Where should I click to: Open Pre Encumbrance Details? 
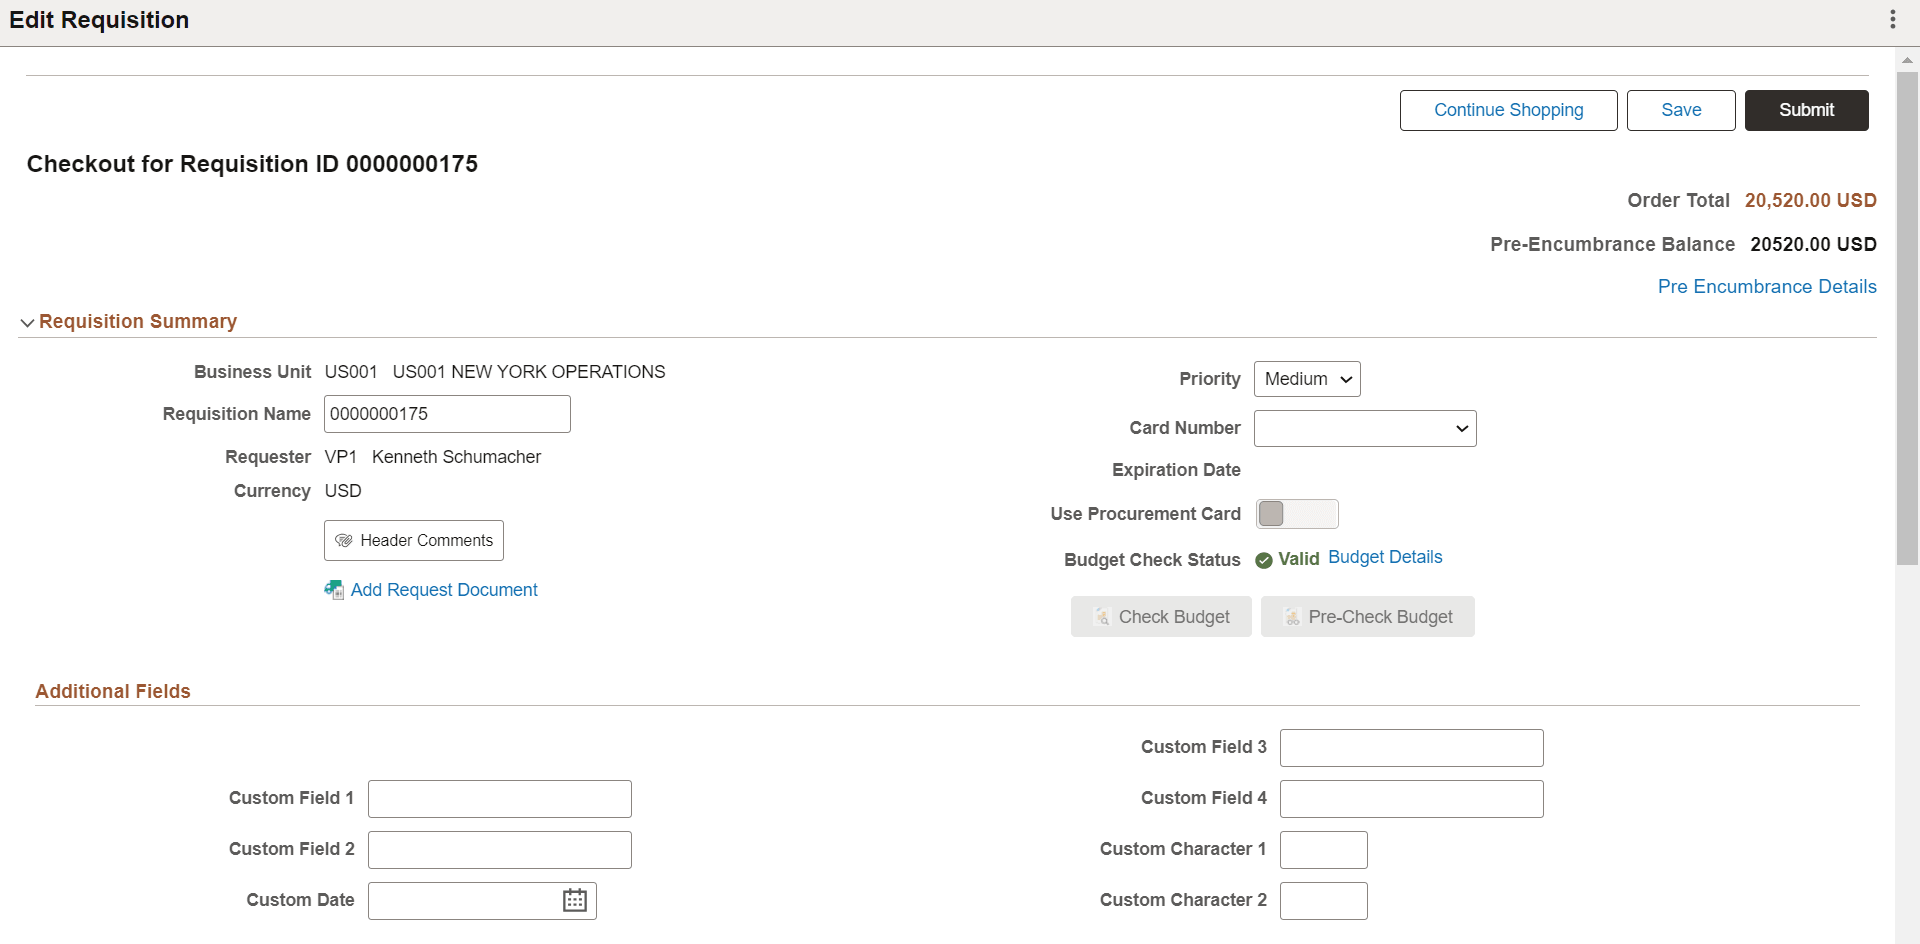pyautogui.click(x=1766, y=286)
